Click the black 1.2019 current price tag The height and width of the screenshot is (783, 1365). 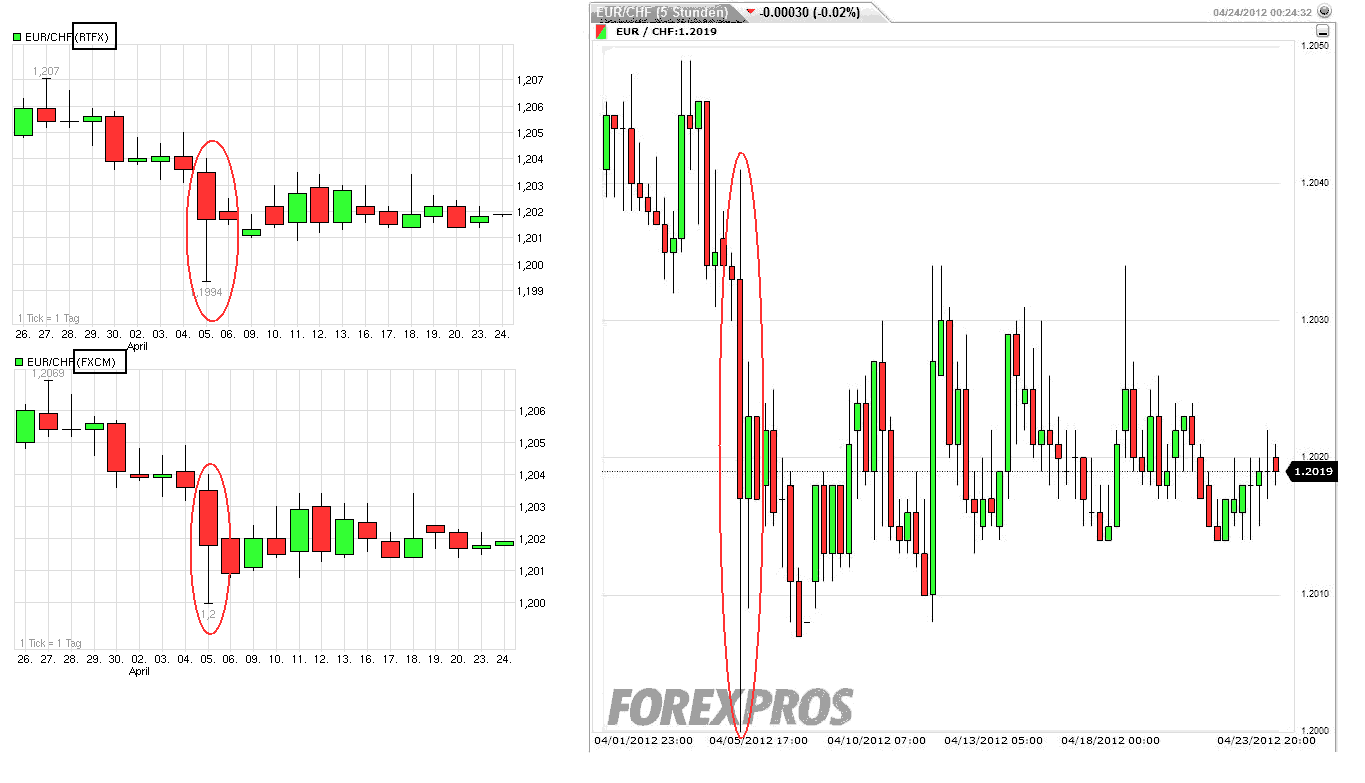click(x=1311, y=471)
